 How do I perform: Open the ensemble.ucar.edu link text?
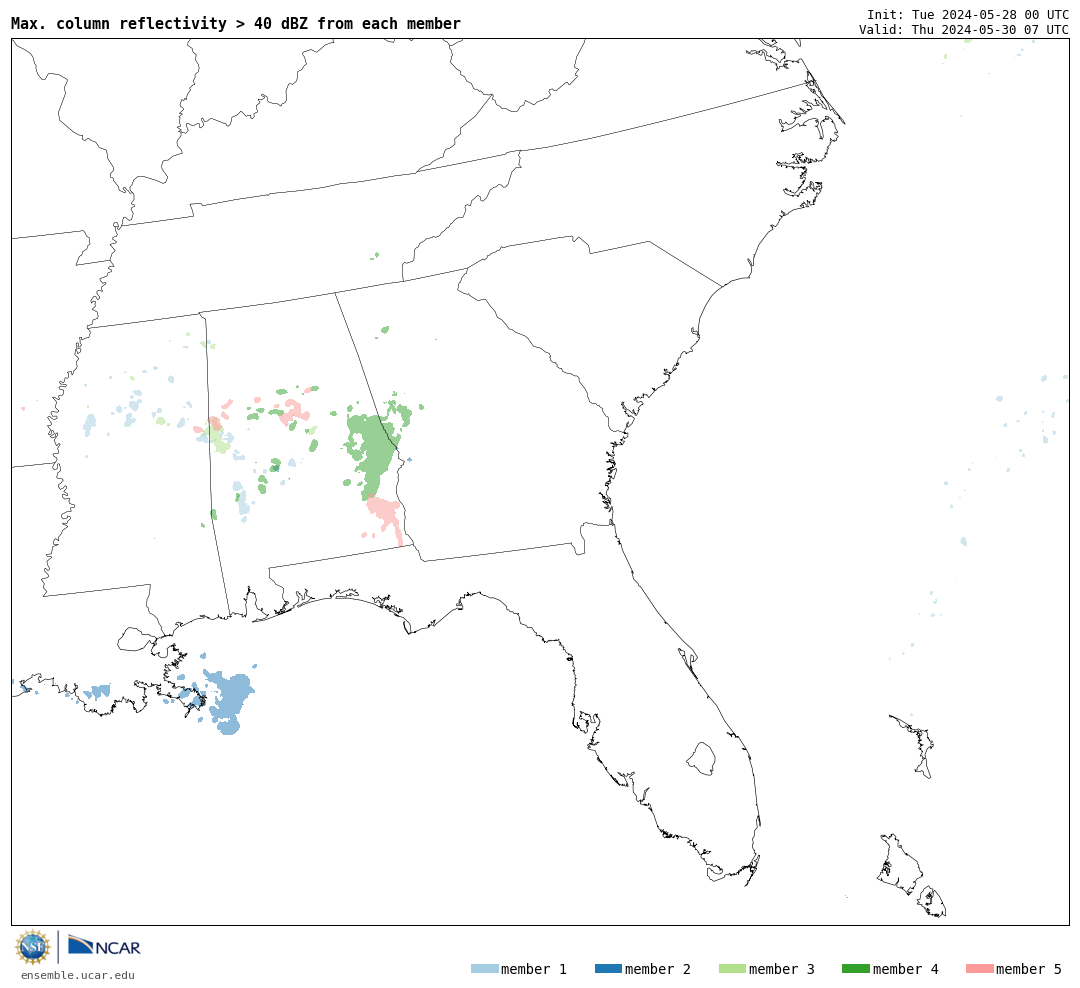pyautogui.click(x=78, y=975)
